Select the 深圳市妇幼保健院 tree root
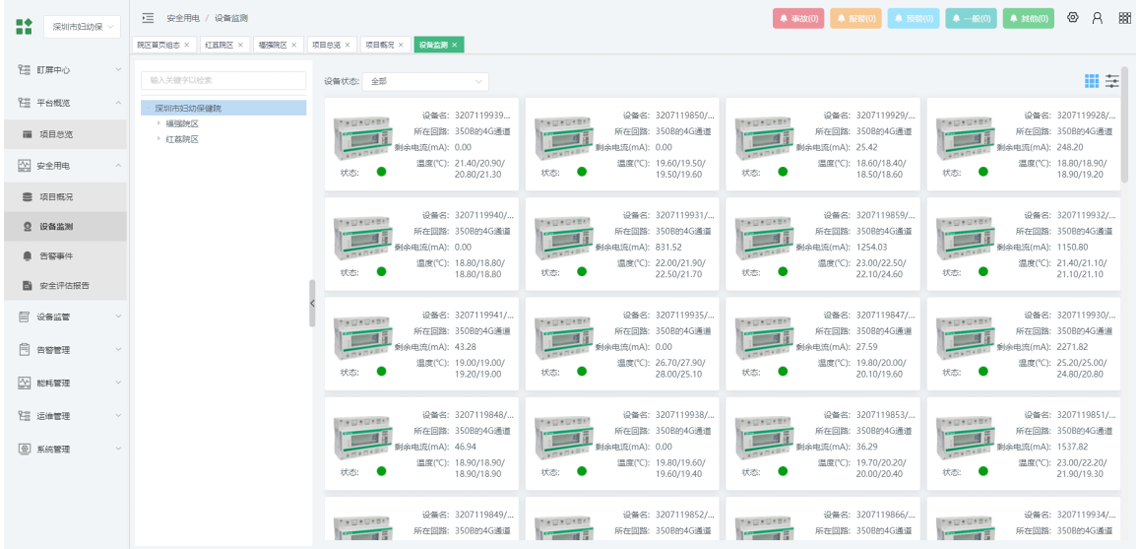 coord(224,108)
